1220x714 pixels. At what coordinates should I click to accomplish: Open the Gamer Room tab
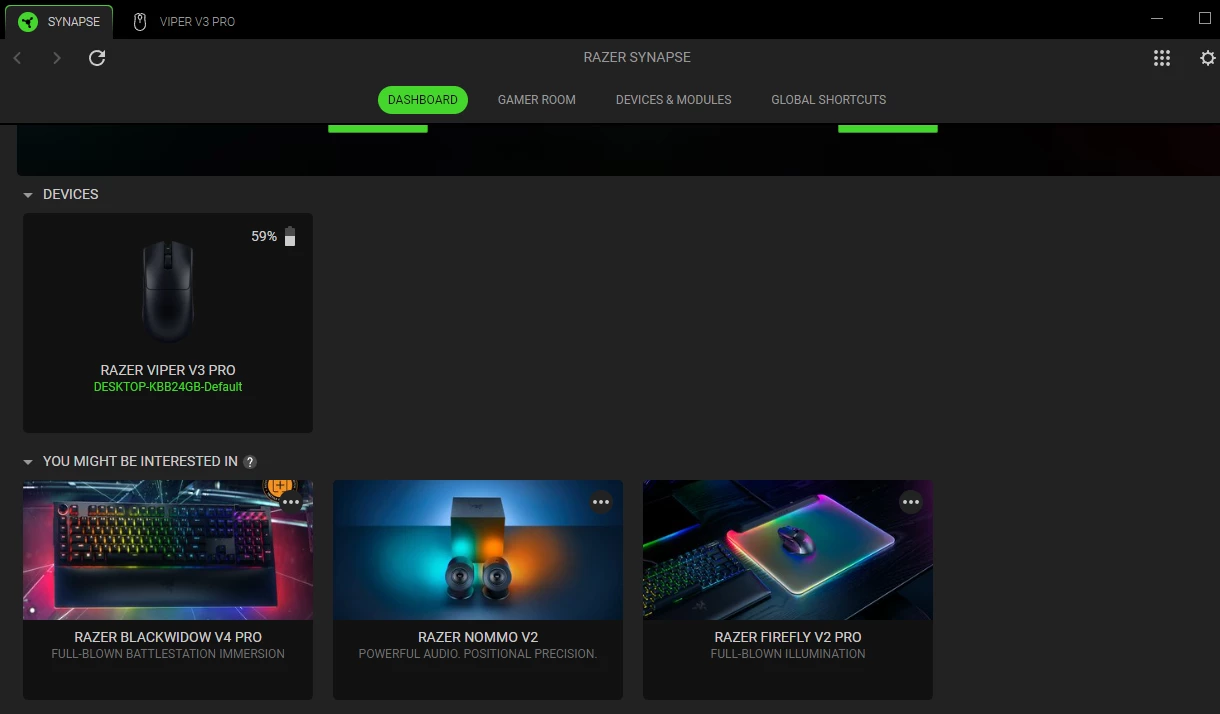[x=537, y=100]
